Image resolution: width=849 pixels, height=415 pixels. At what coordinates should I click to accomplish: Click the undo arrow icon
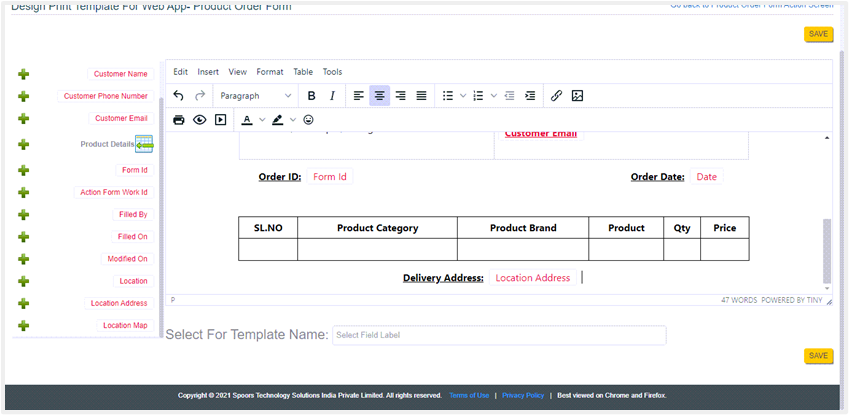pos(179,96)
